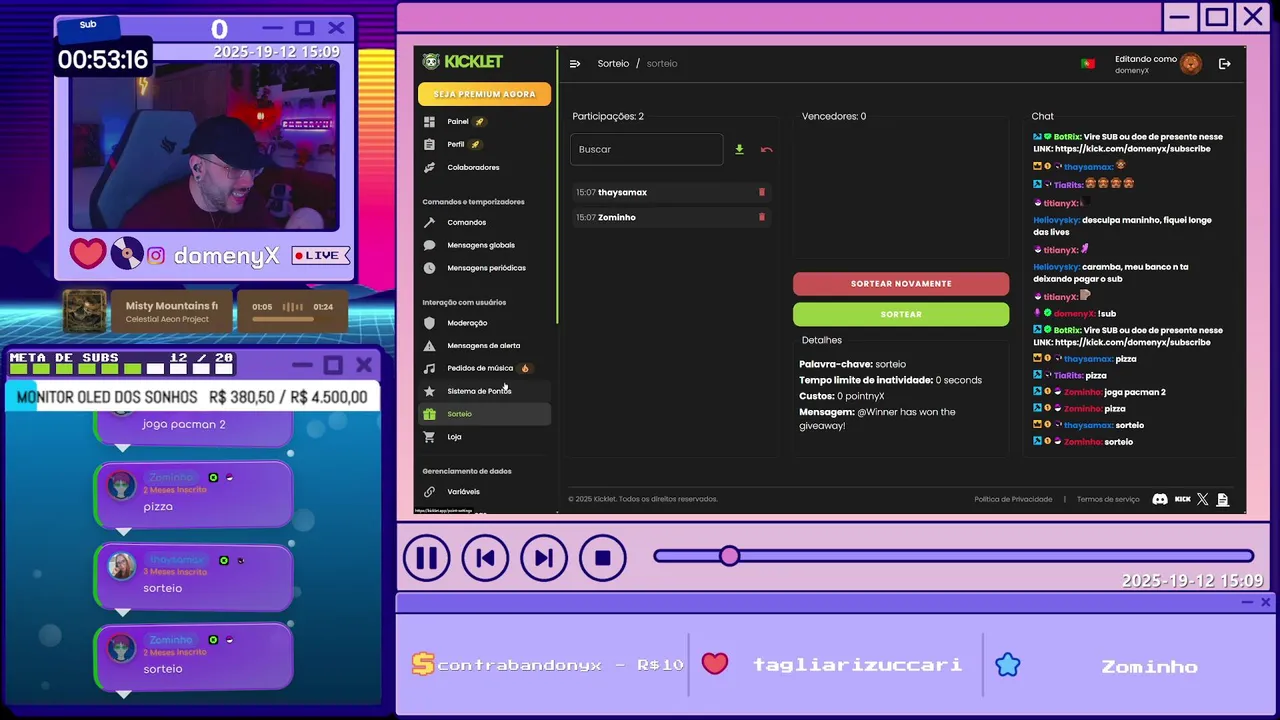The width and height of the screenshot is (1280, 720).
Task: Click the 'Participações: 2' heading
Action: (608, 117)
